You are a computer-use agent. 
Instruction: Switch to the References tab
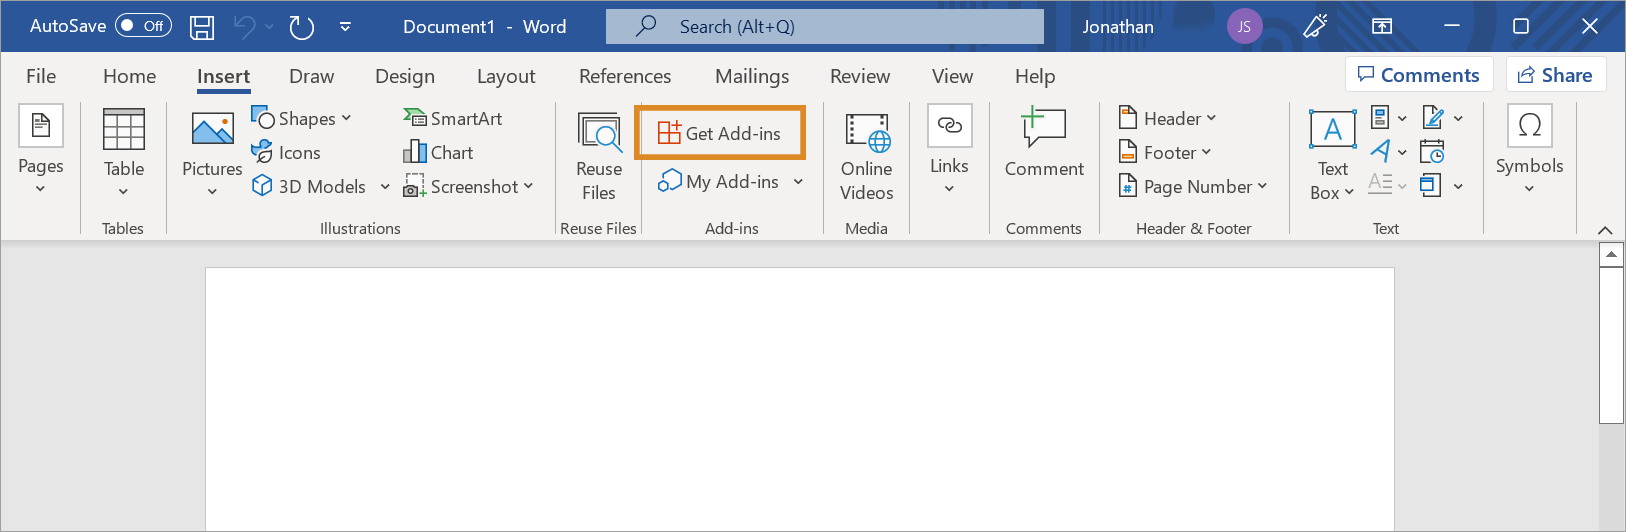(x=625, y=76)
